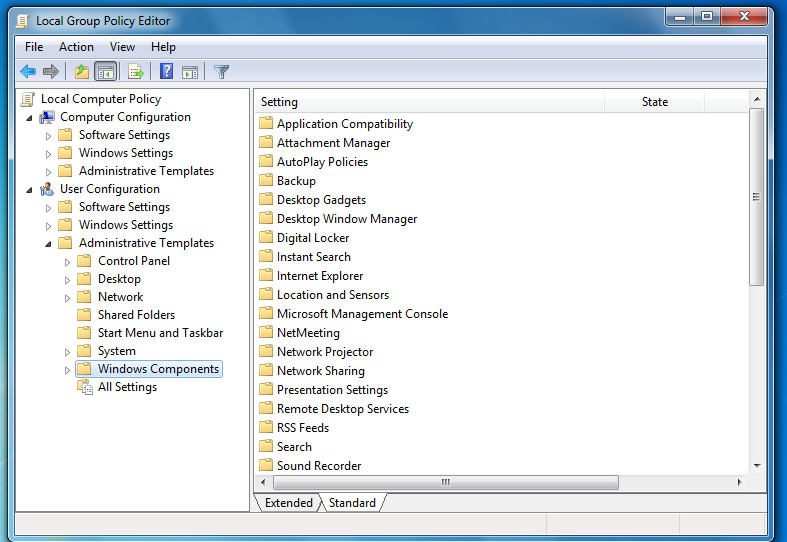Open the View menu

pyautogui.click(x=122, y=47)
